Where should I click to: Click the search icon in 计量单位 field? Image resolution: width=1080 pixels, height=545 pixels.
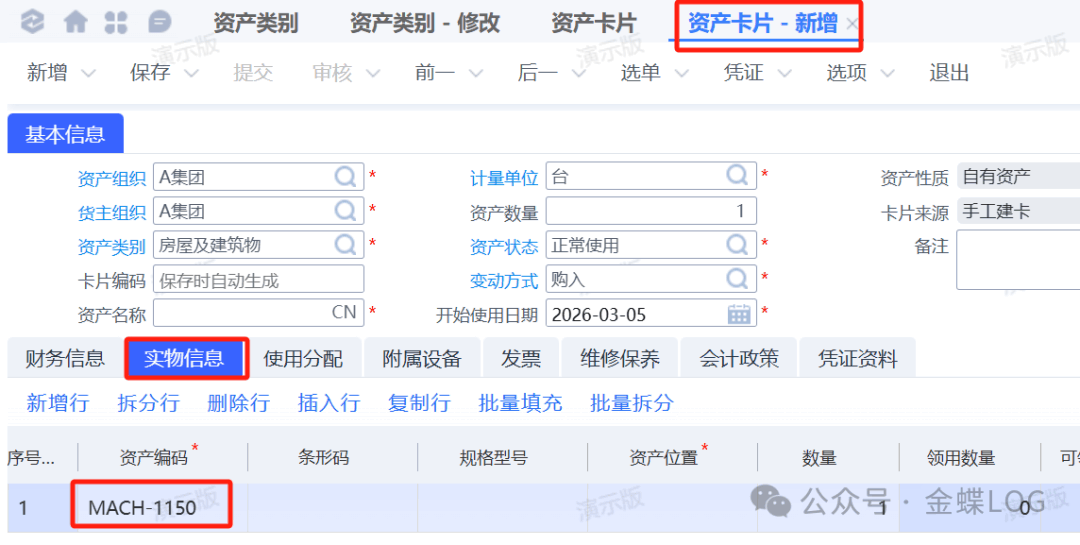[738, 177]
